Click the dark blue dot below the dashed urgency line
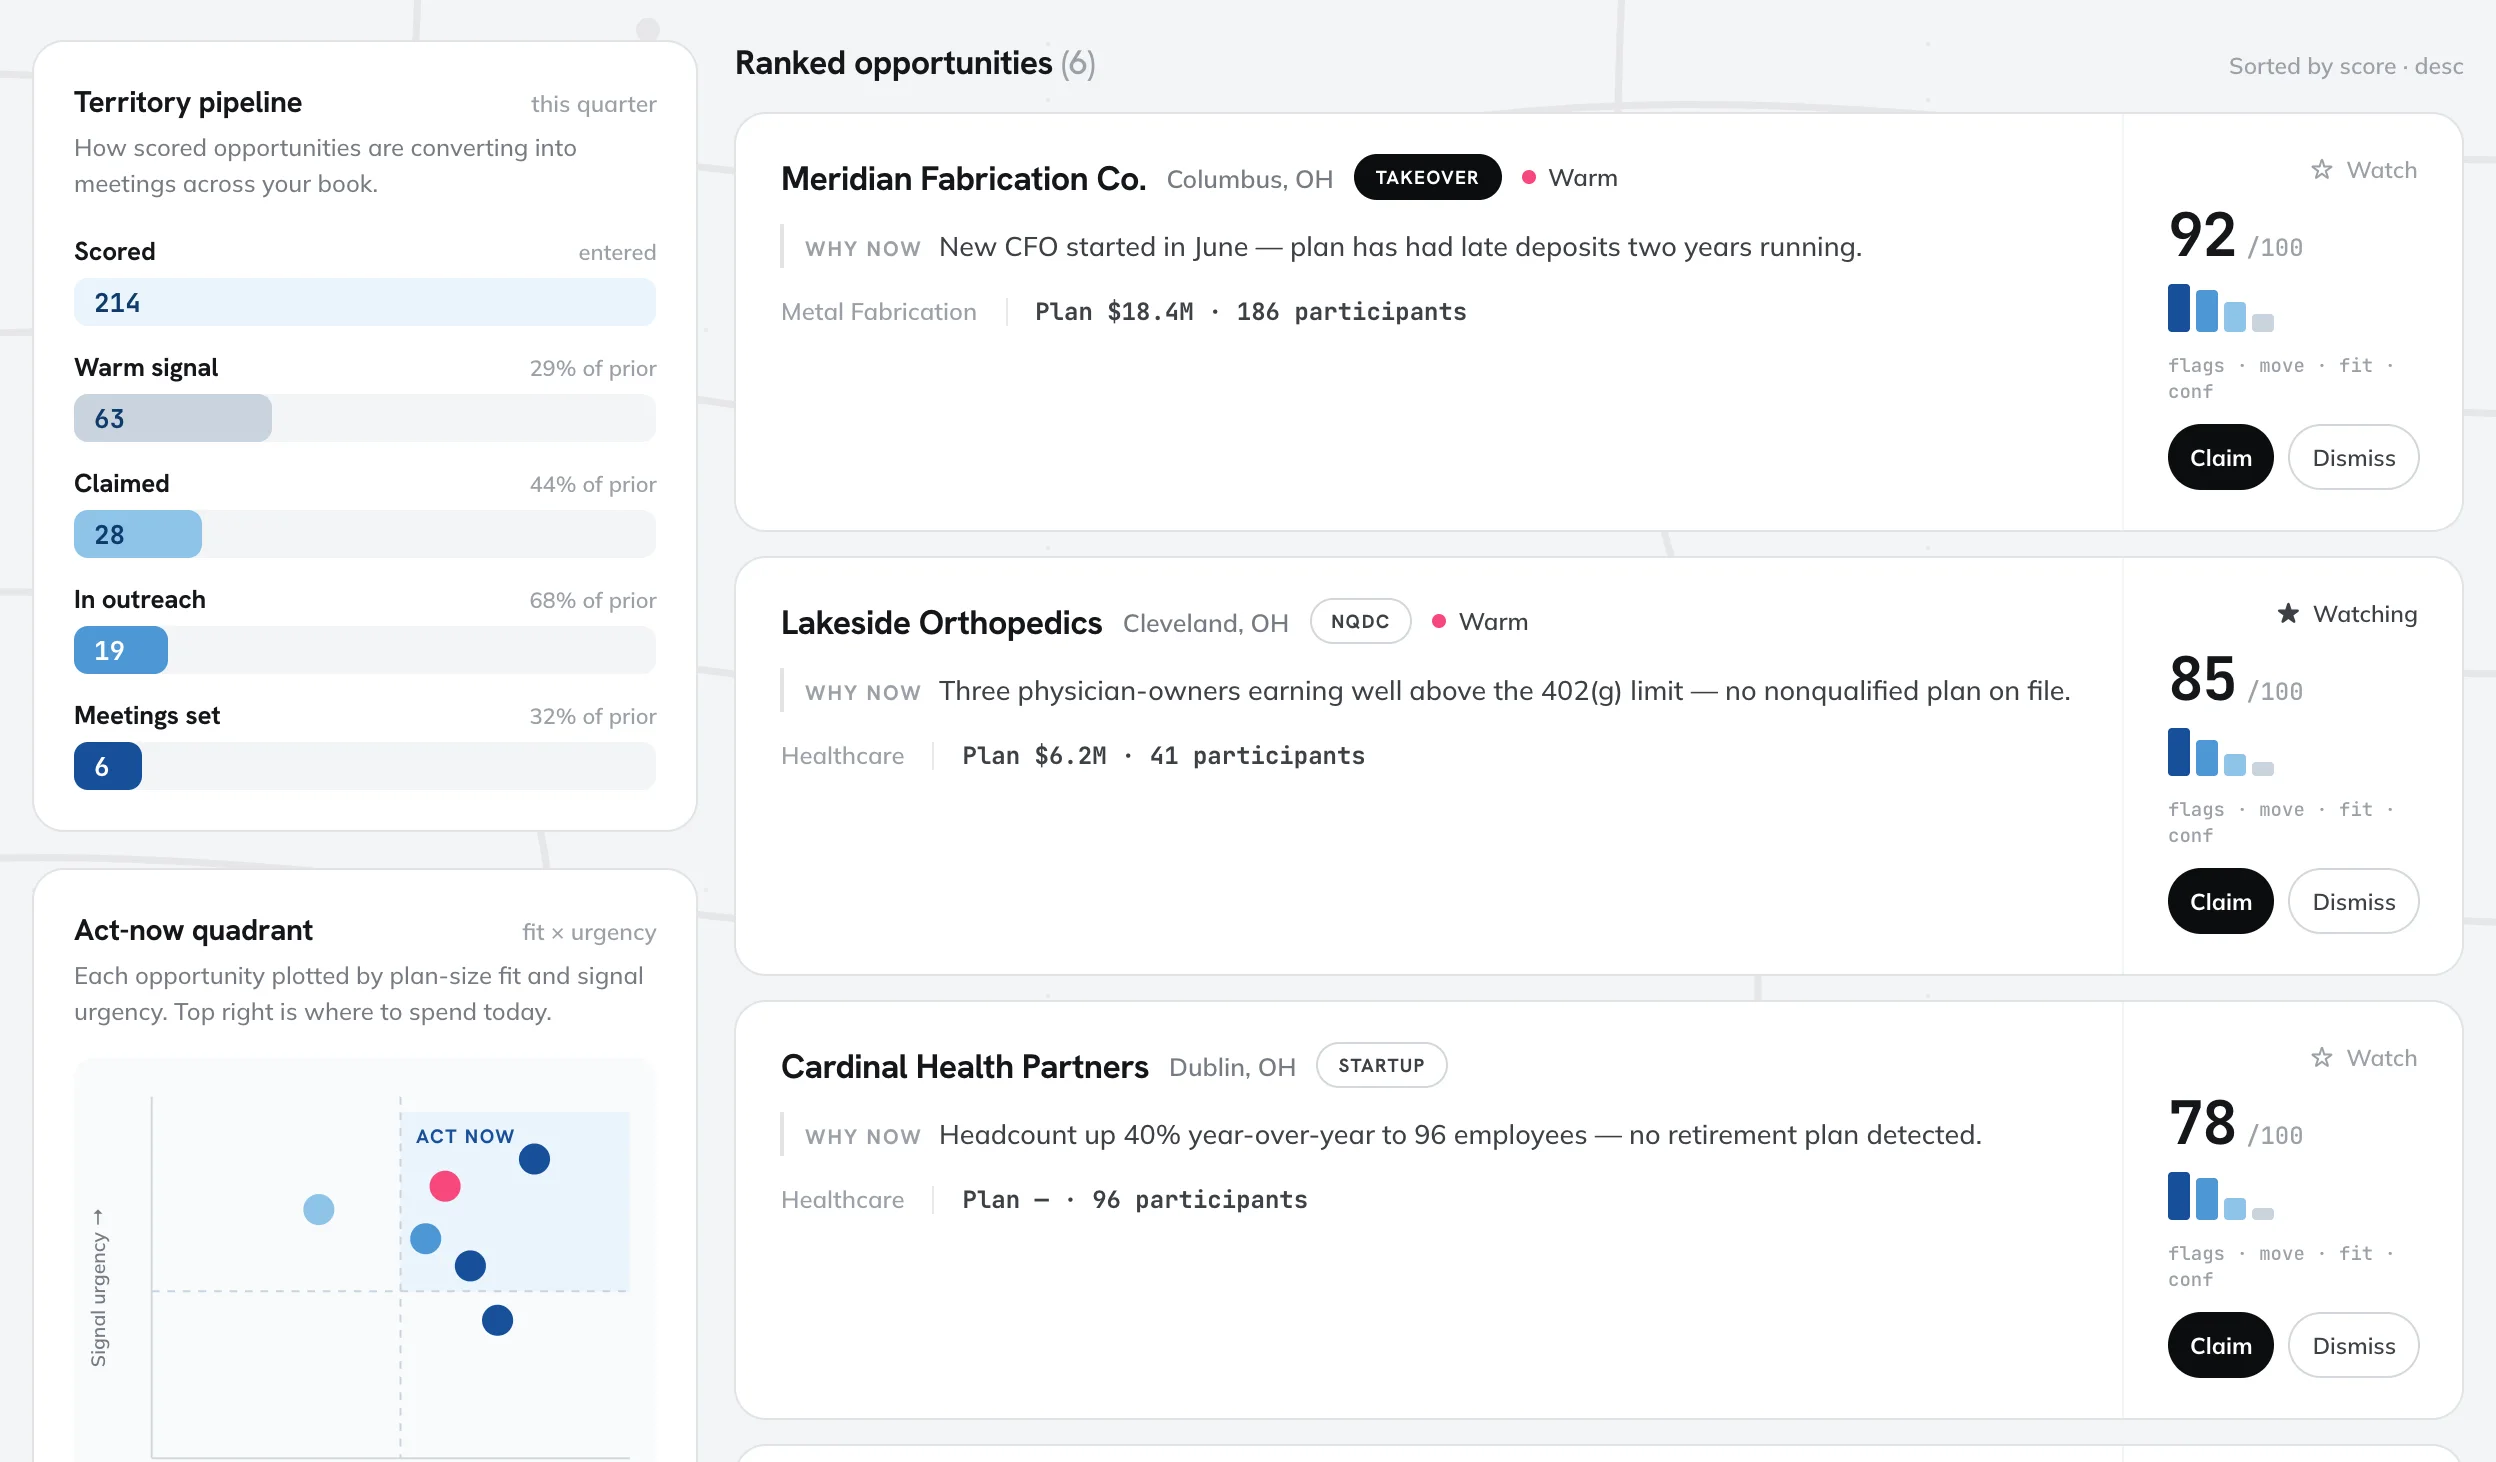This screenshot has width=2496, height=1462. (497, 1321)
